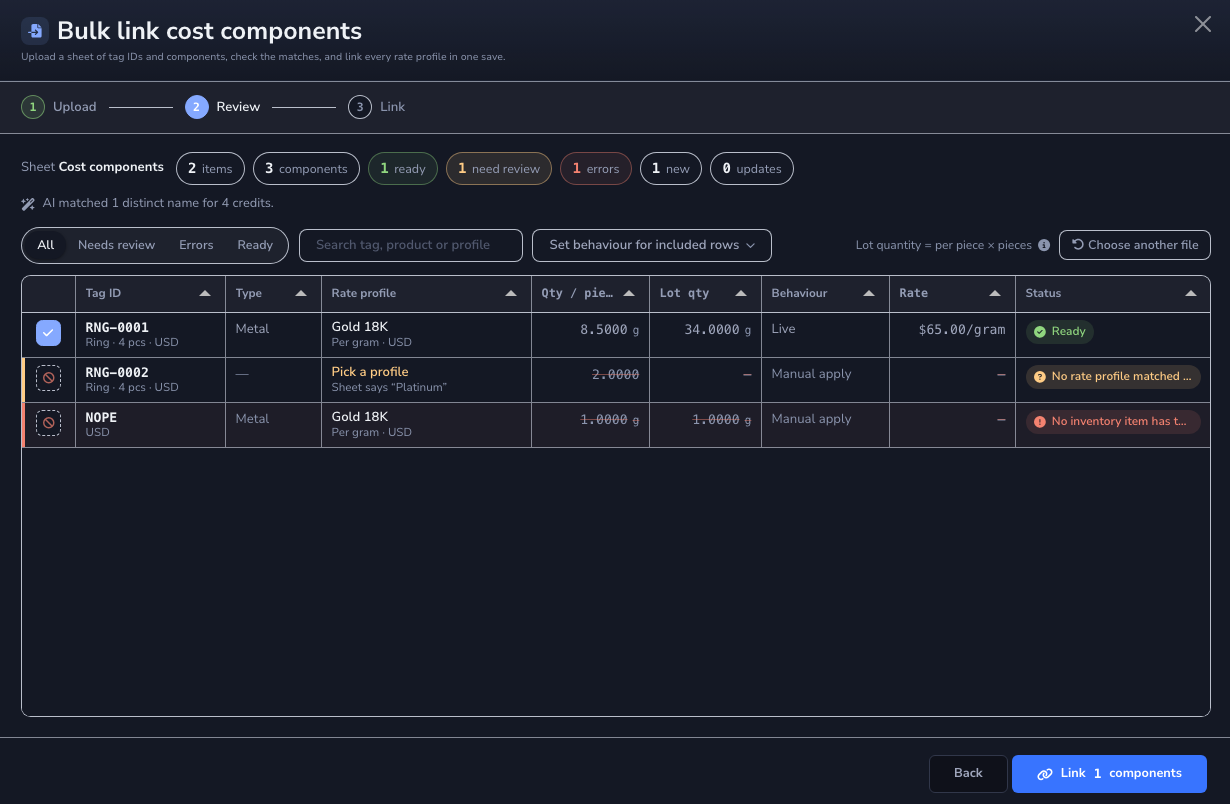
Task: Click the $65.00/gram rate value
Action: click(x=962, y=329)
